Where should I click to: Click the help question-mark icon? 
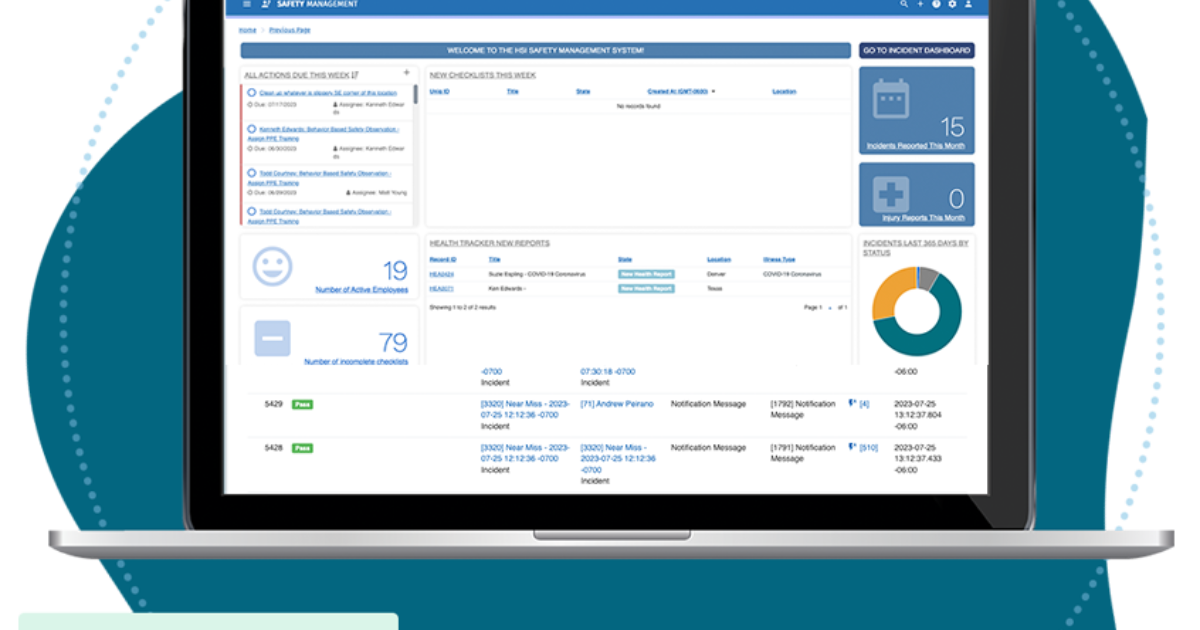tap(936, 4)
